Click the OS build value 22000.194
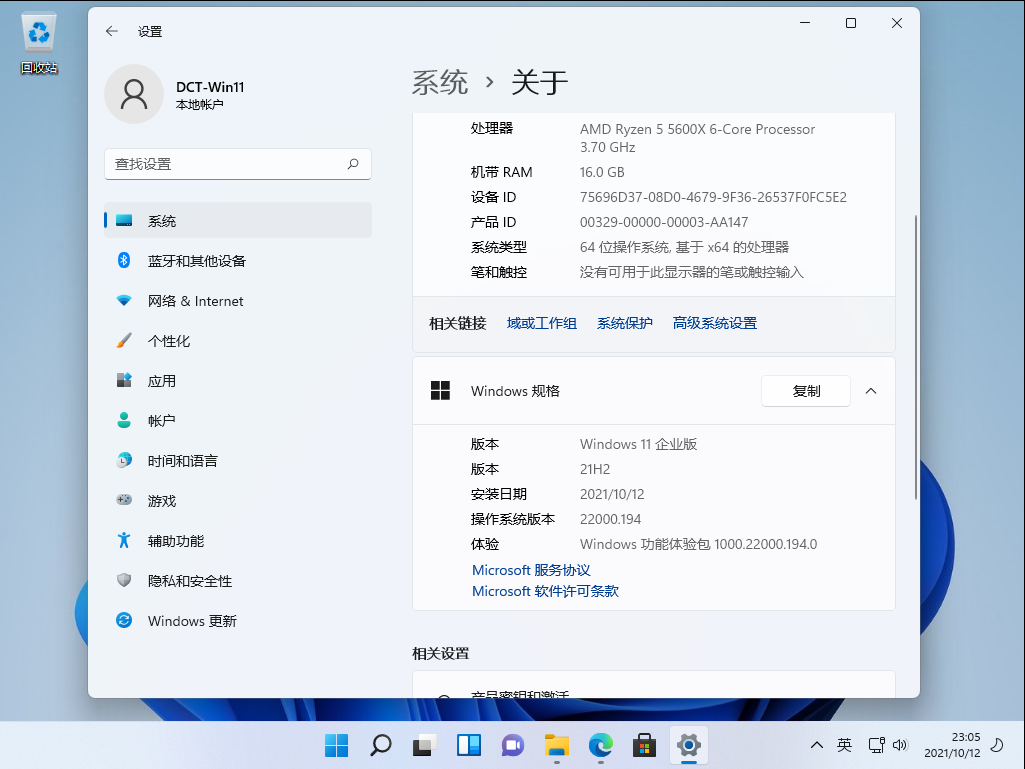Screen dimensions: 1025x769 [x=611, y=519]
